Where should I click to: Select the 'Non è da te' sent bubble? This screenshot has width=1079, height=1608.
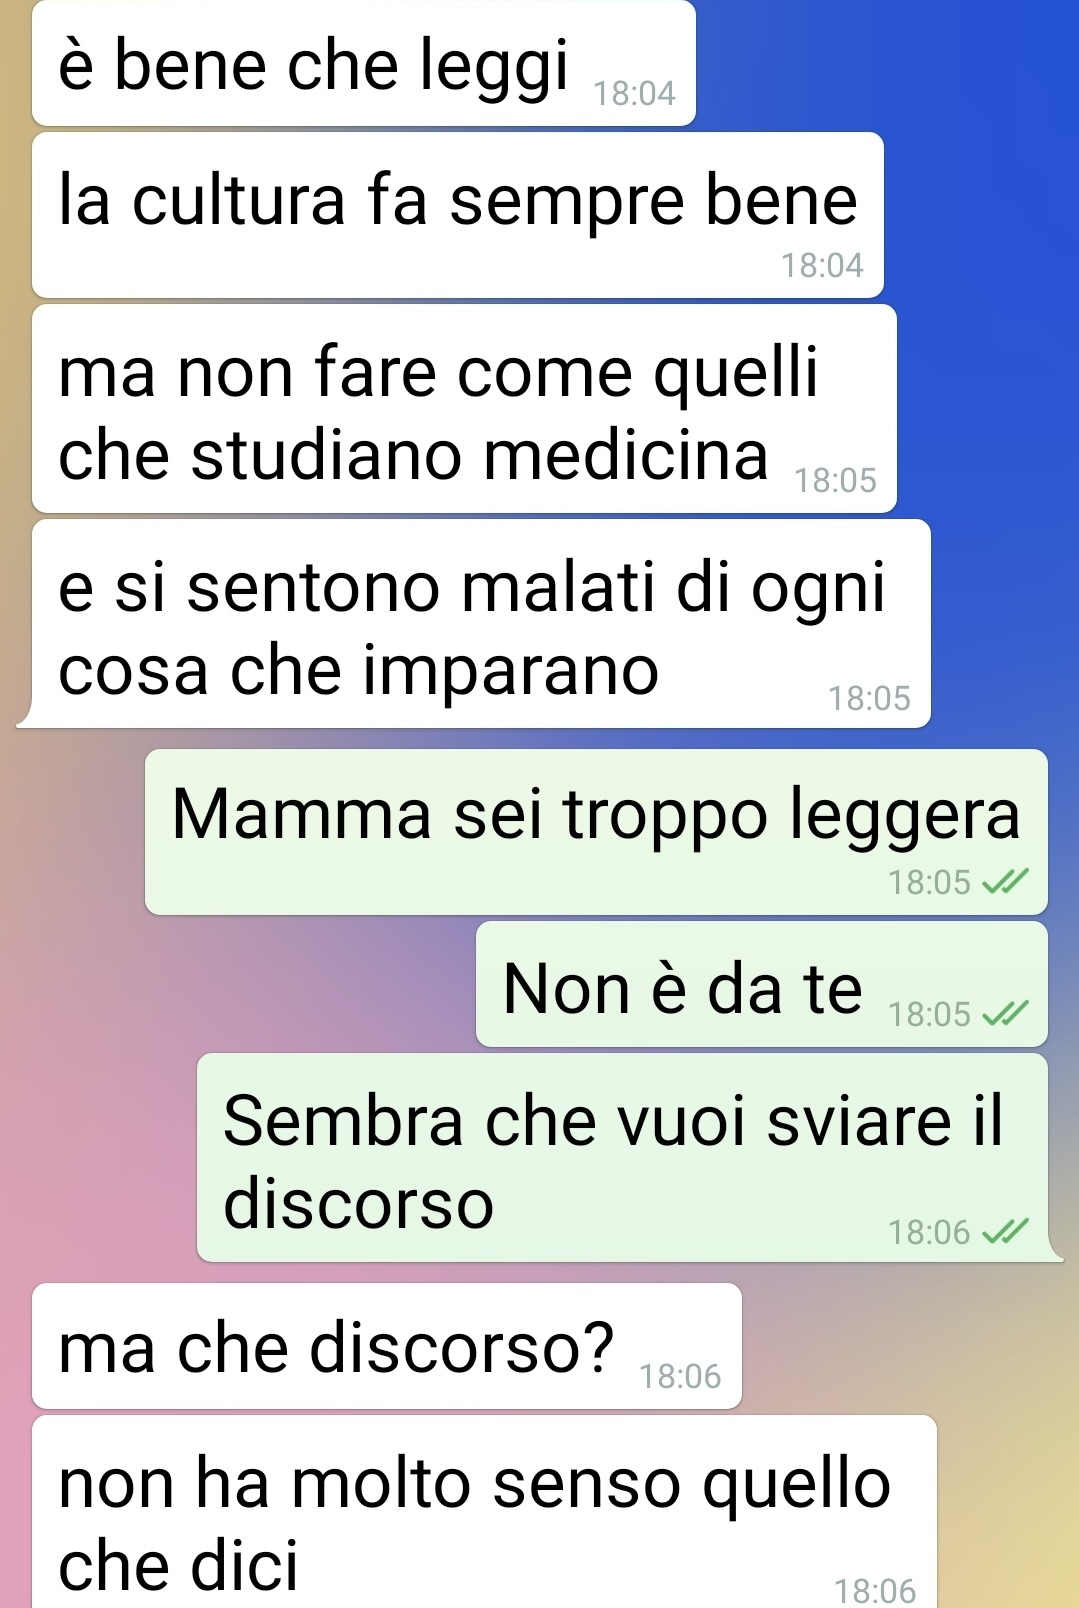coord(762,985)
